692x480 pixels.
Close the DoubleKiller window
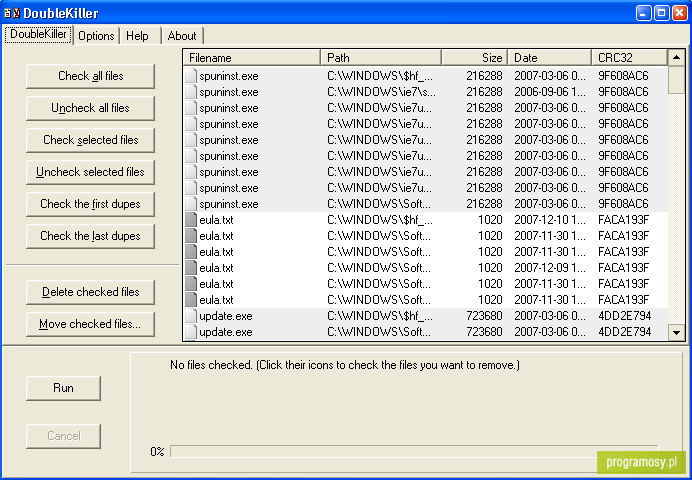point(679,13)
